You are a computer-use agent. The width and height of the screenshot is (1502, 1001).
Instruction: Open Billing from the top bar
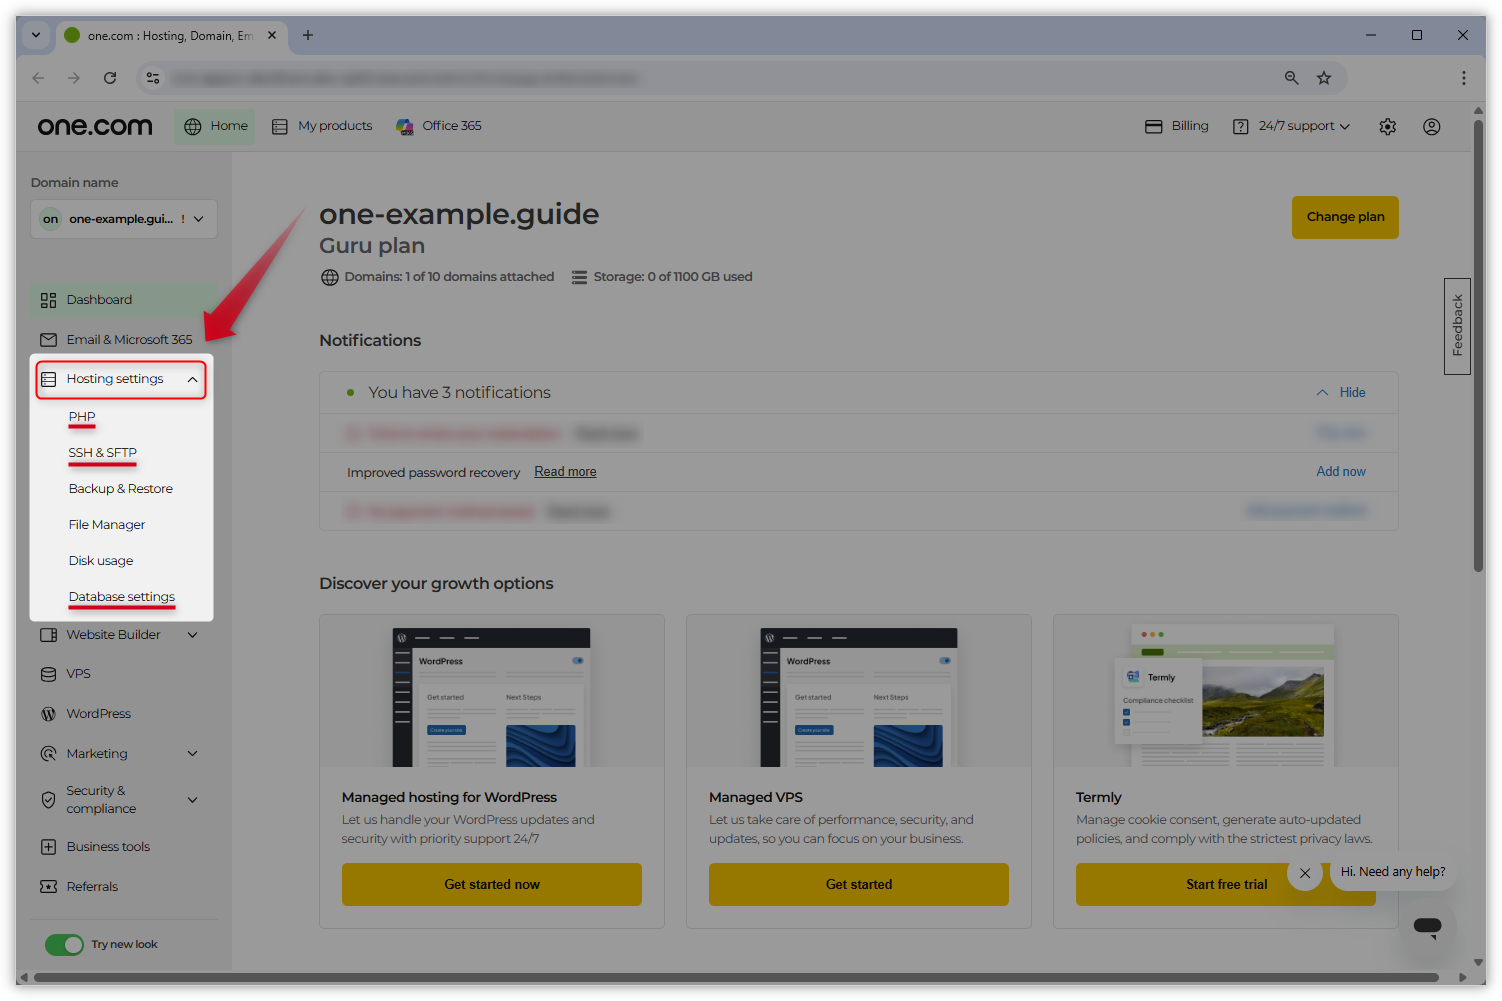click(x=1177, y=126)
